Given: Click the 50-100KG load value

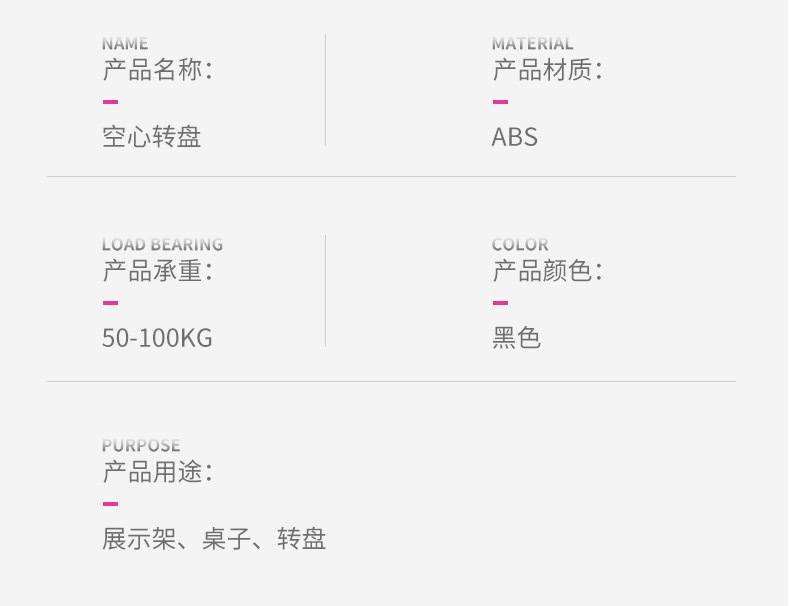Looking at the screenshot, I should coord(157,338).
